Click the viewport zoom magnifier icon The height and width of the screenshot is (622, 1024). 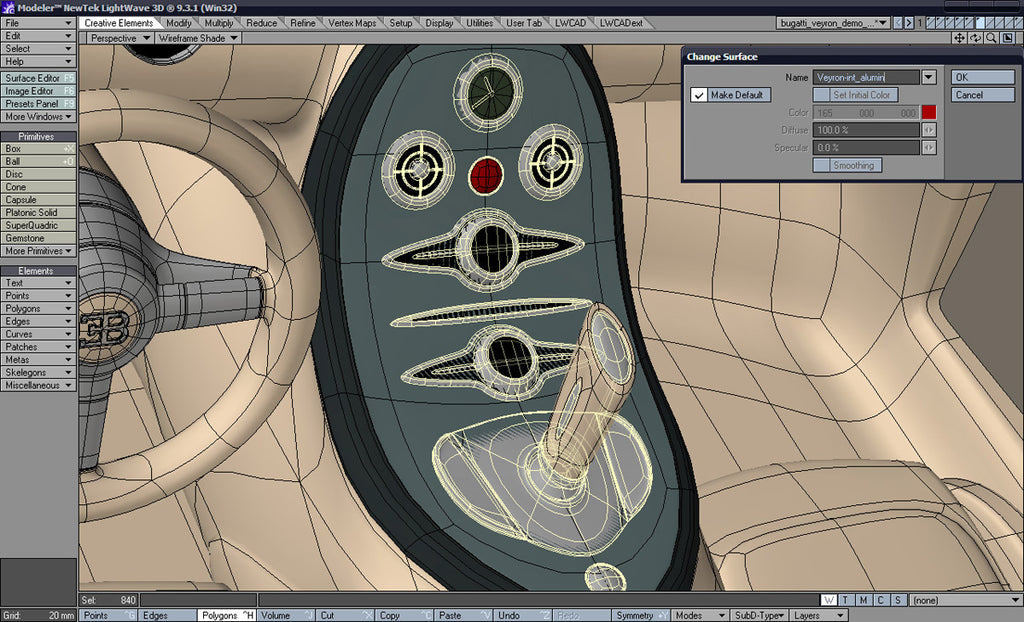click(990, 38)
